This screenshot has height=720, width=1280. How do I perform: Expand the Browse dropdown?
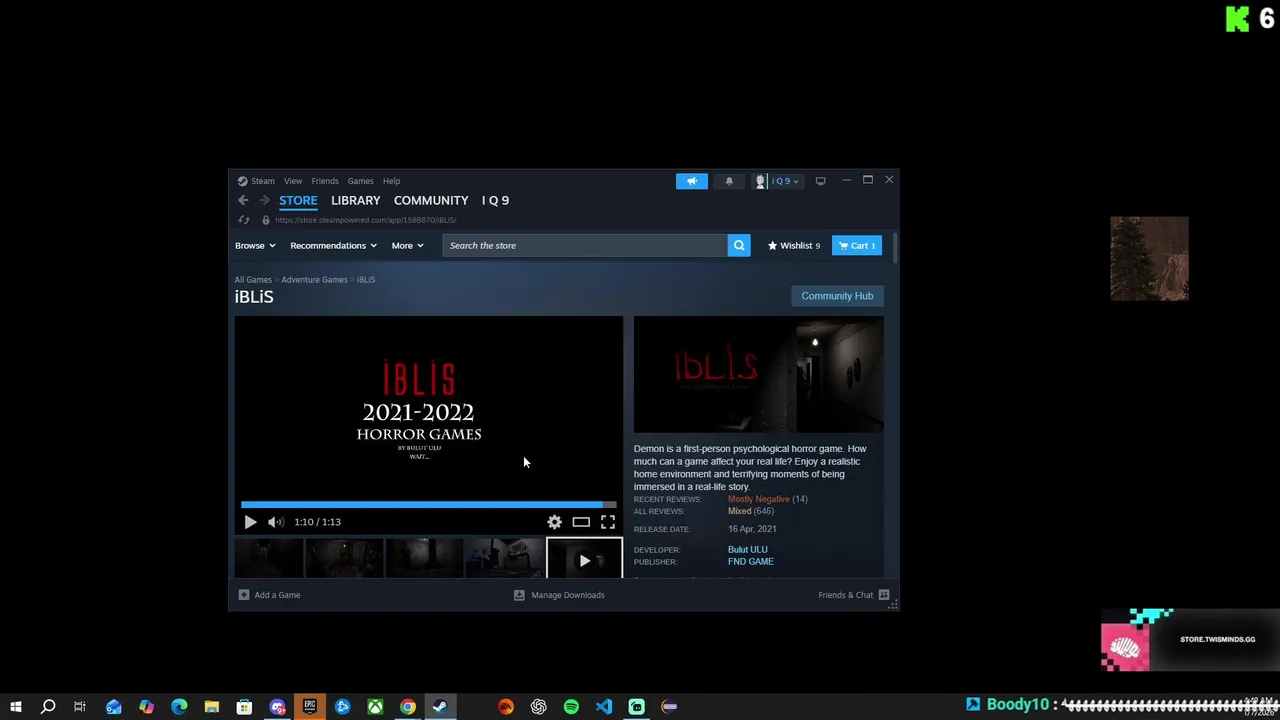point(255,245)
